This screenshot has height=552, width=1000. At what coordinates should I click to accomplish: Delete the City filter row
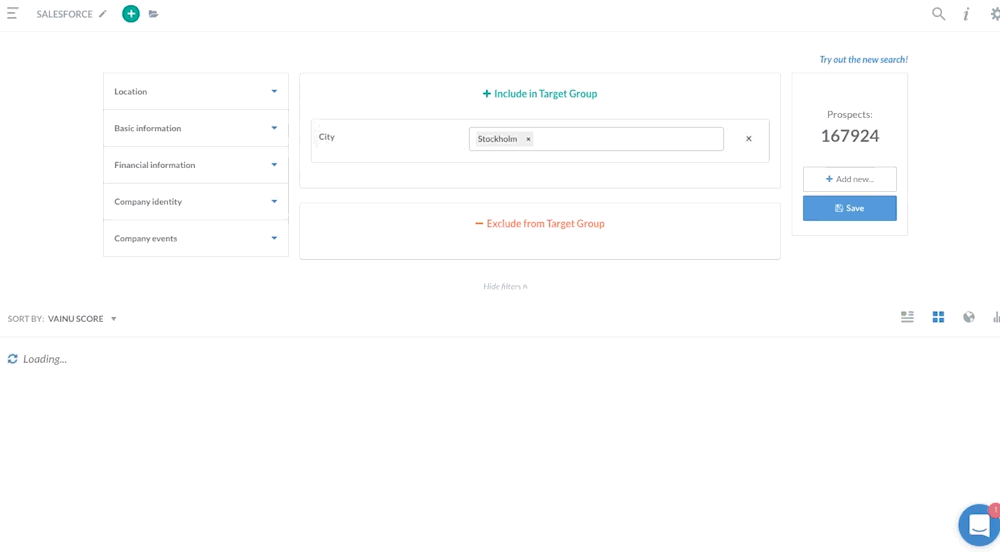click(x=748, y=139)
